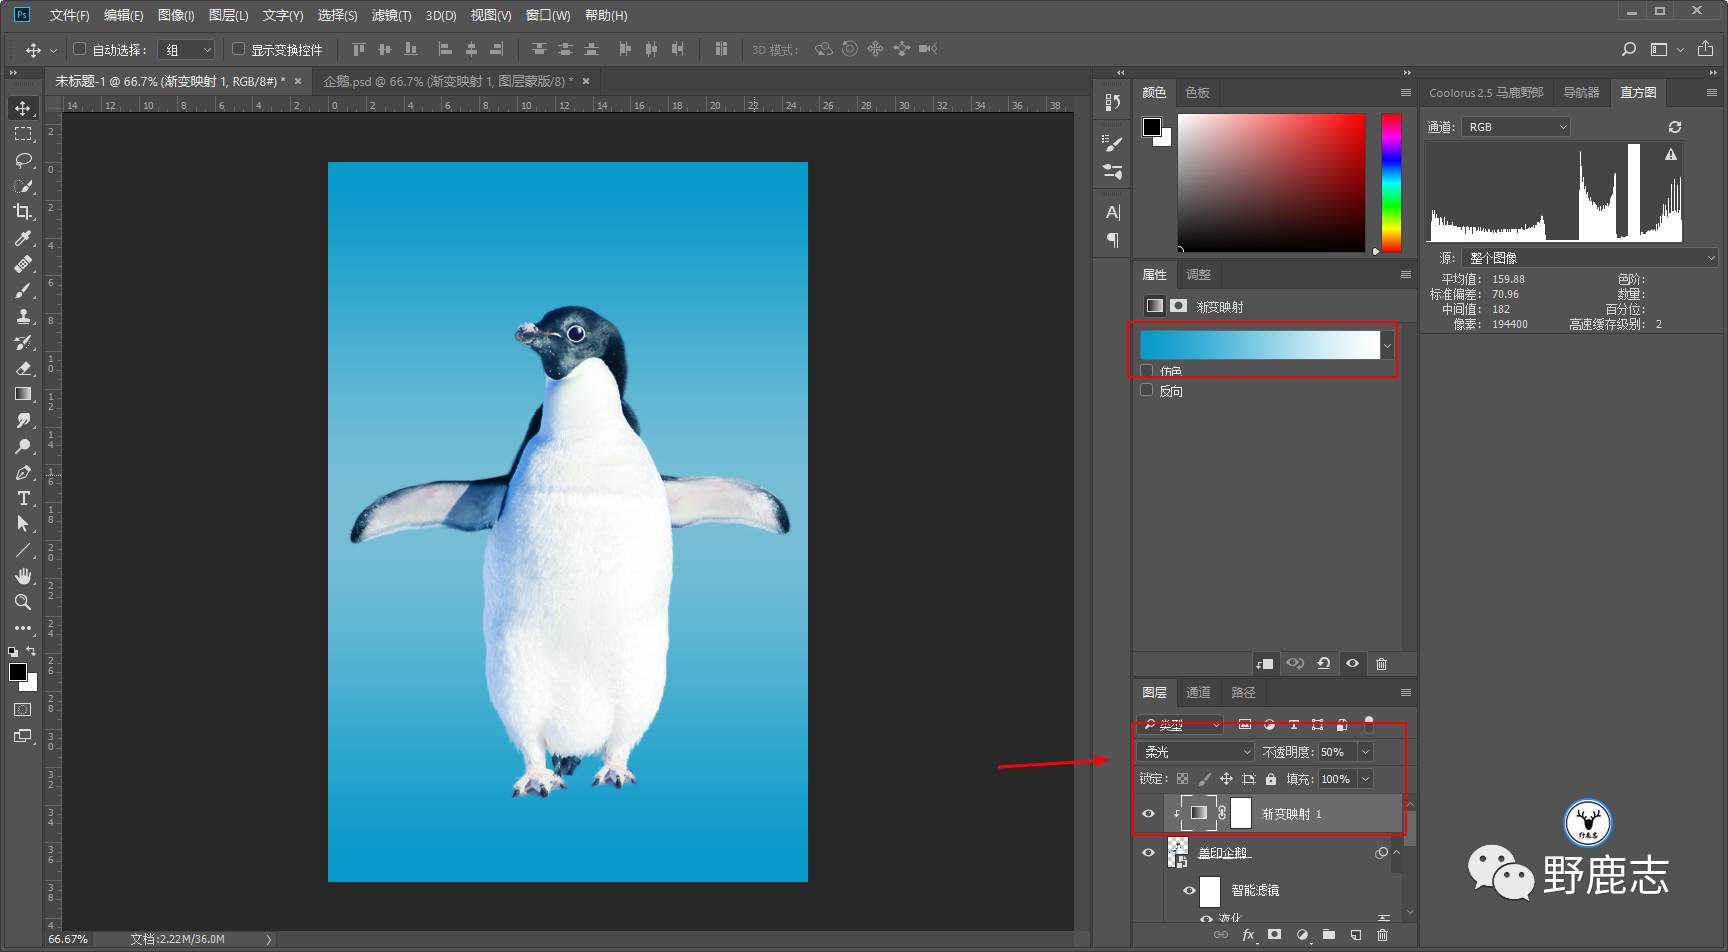The width and height of the screenshot is (1728, 952).
Task: Pick the Eyedropper tool
Action: pos(22,238)
